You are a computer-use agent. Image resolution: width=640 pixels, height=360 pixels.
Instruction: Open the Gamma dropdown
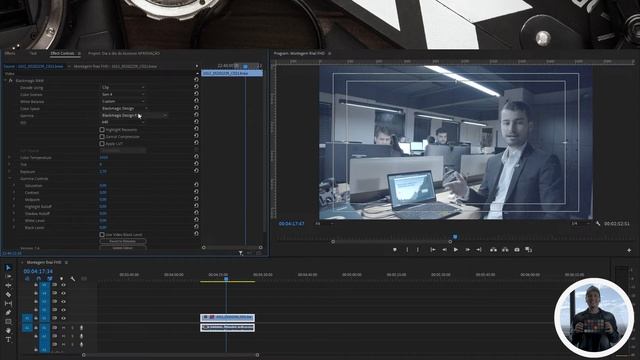click(x=134, y=116)
